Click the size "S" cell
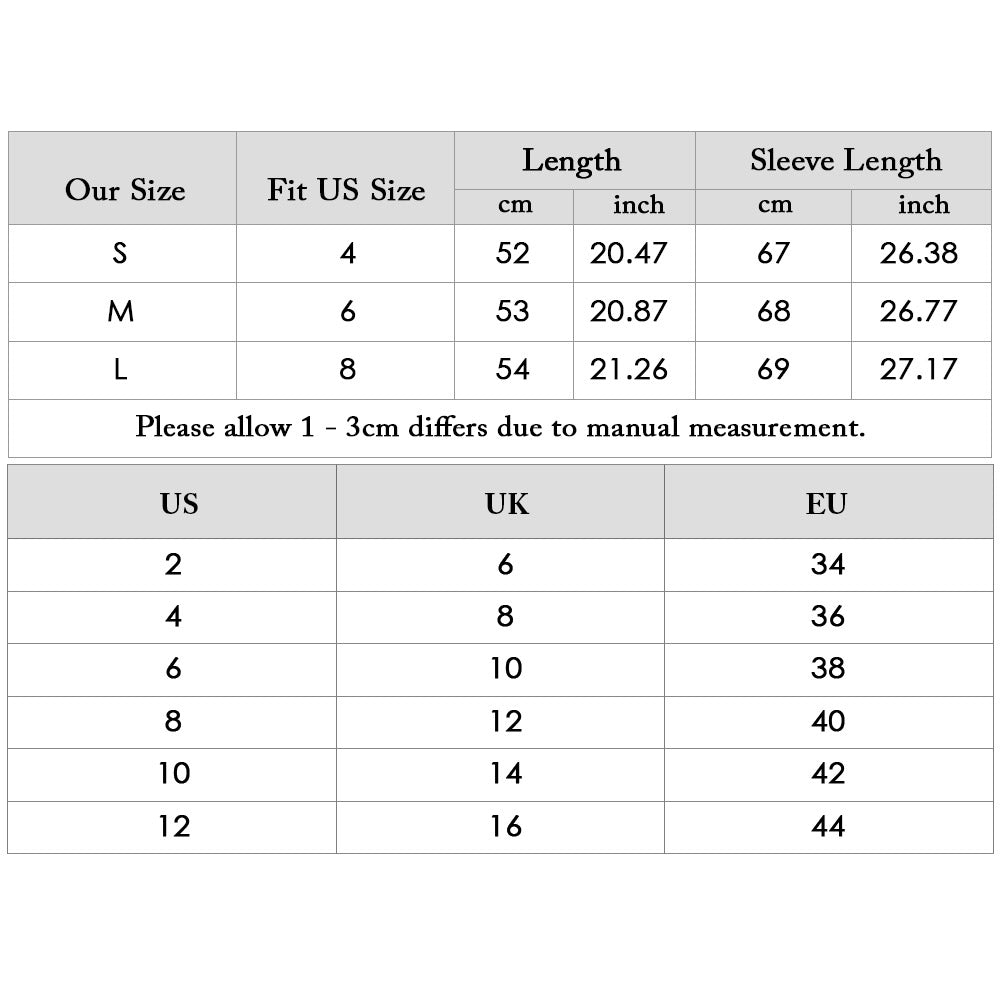 point(121,253)
